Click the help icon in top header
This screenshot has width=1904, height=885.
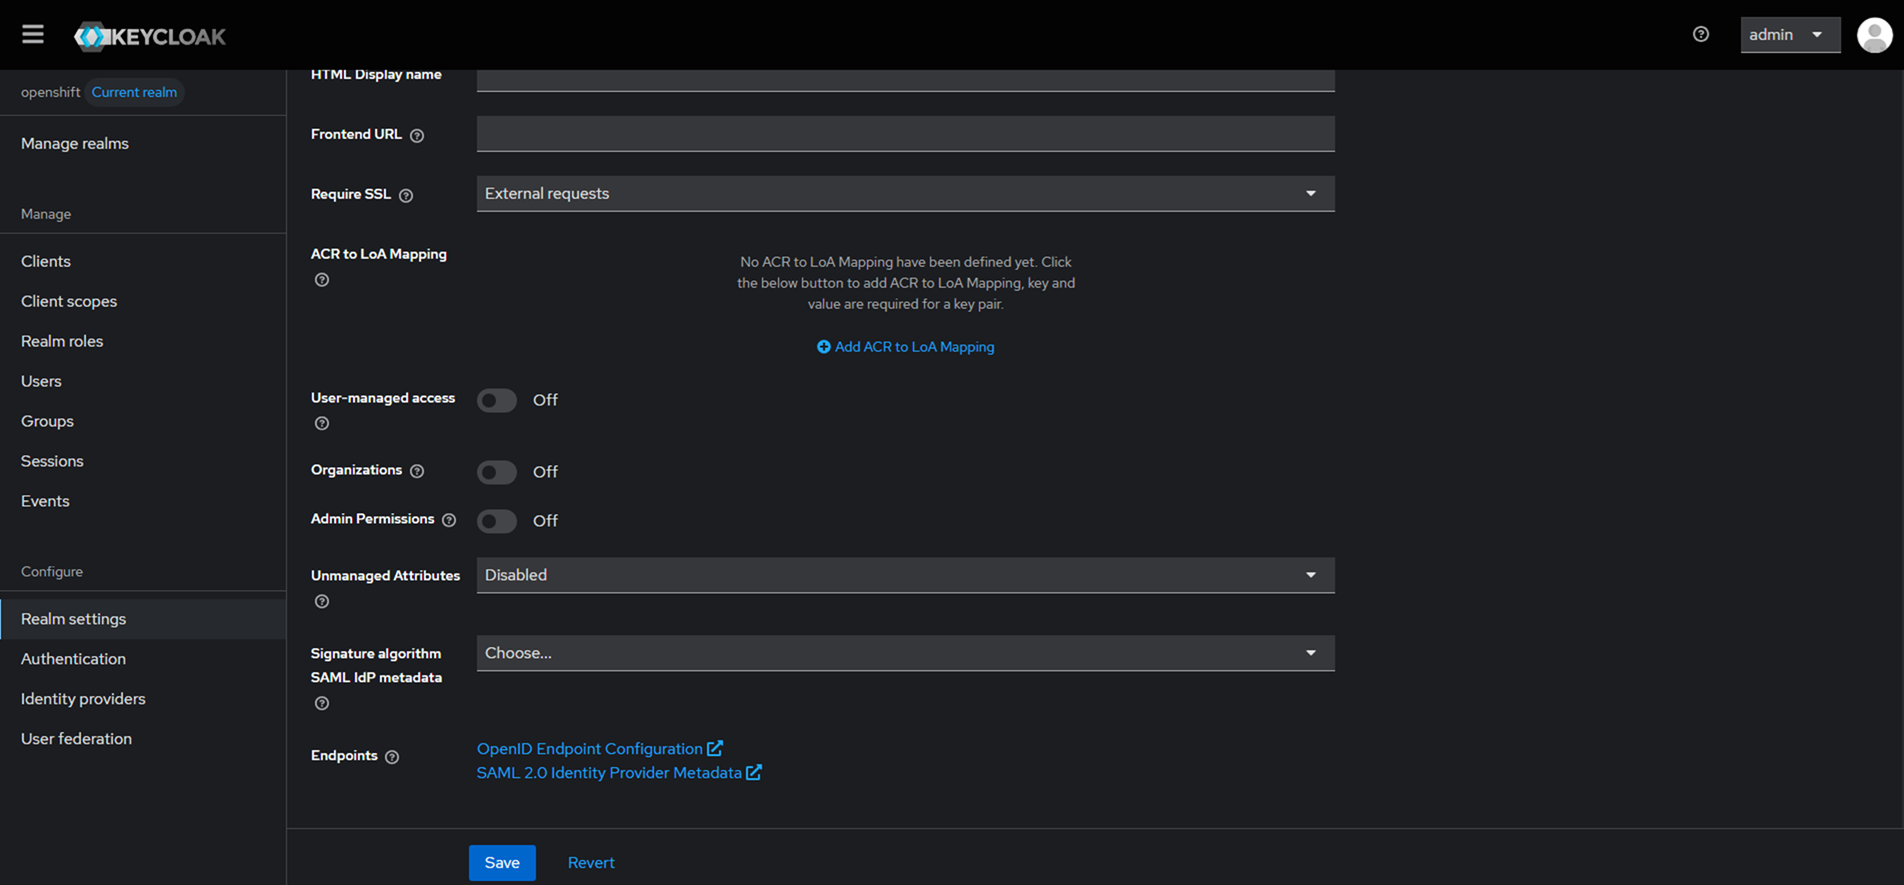pos(1700,35)
